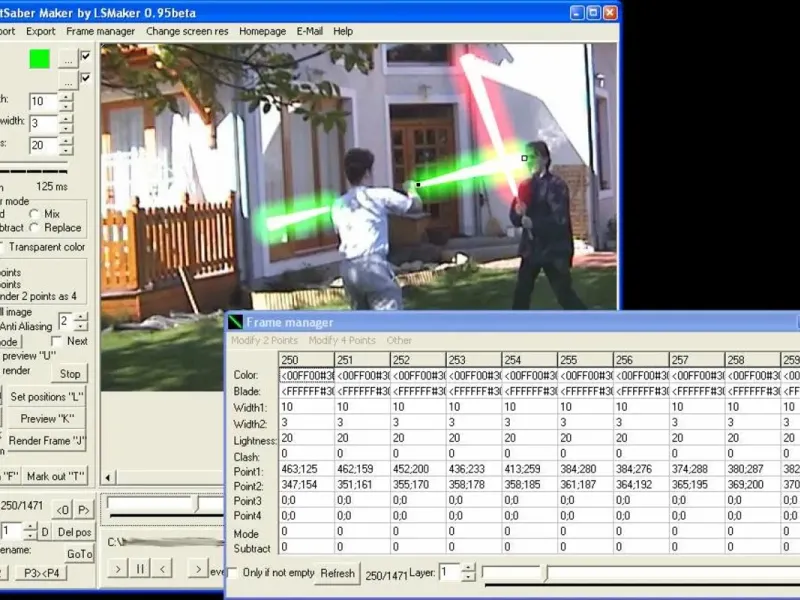
Task: Click the Layer field in Frame manager
Action: (x=449, y=572)
